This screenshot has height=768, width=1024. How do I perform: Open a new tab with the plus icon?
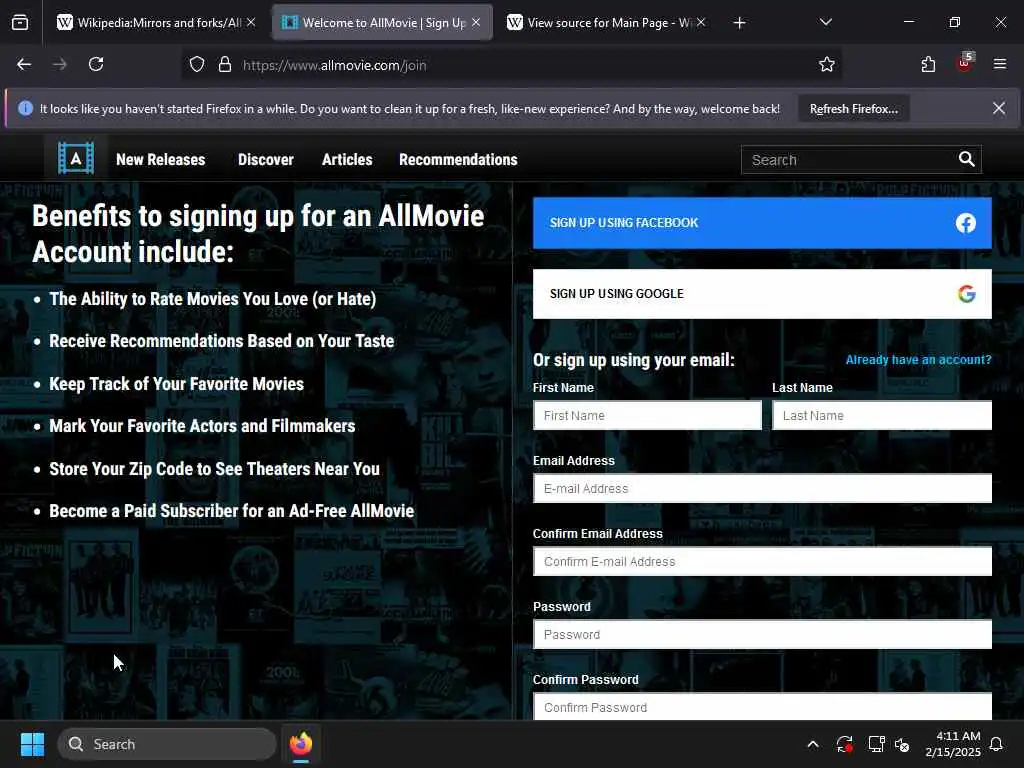739,23
